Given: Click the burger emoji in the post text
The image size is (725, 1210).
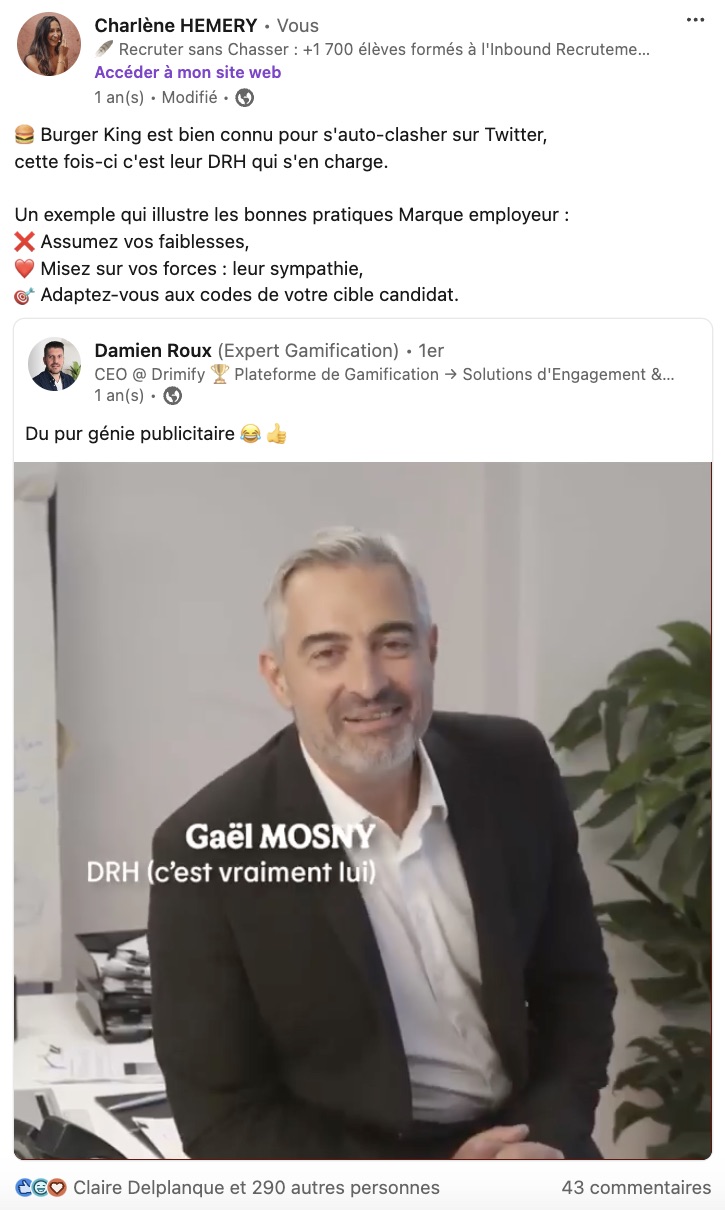Looking at the screenshot, I should click(25, 135).
